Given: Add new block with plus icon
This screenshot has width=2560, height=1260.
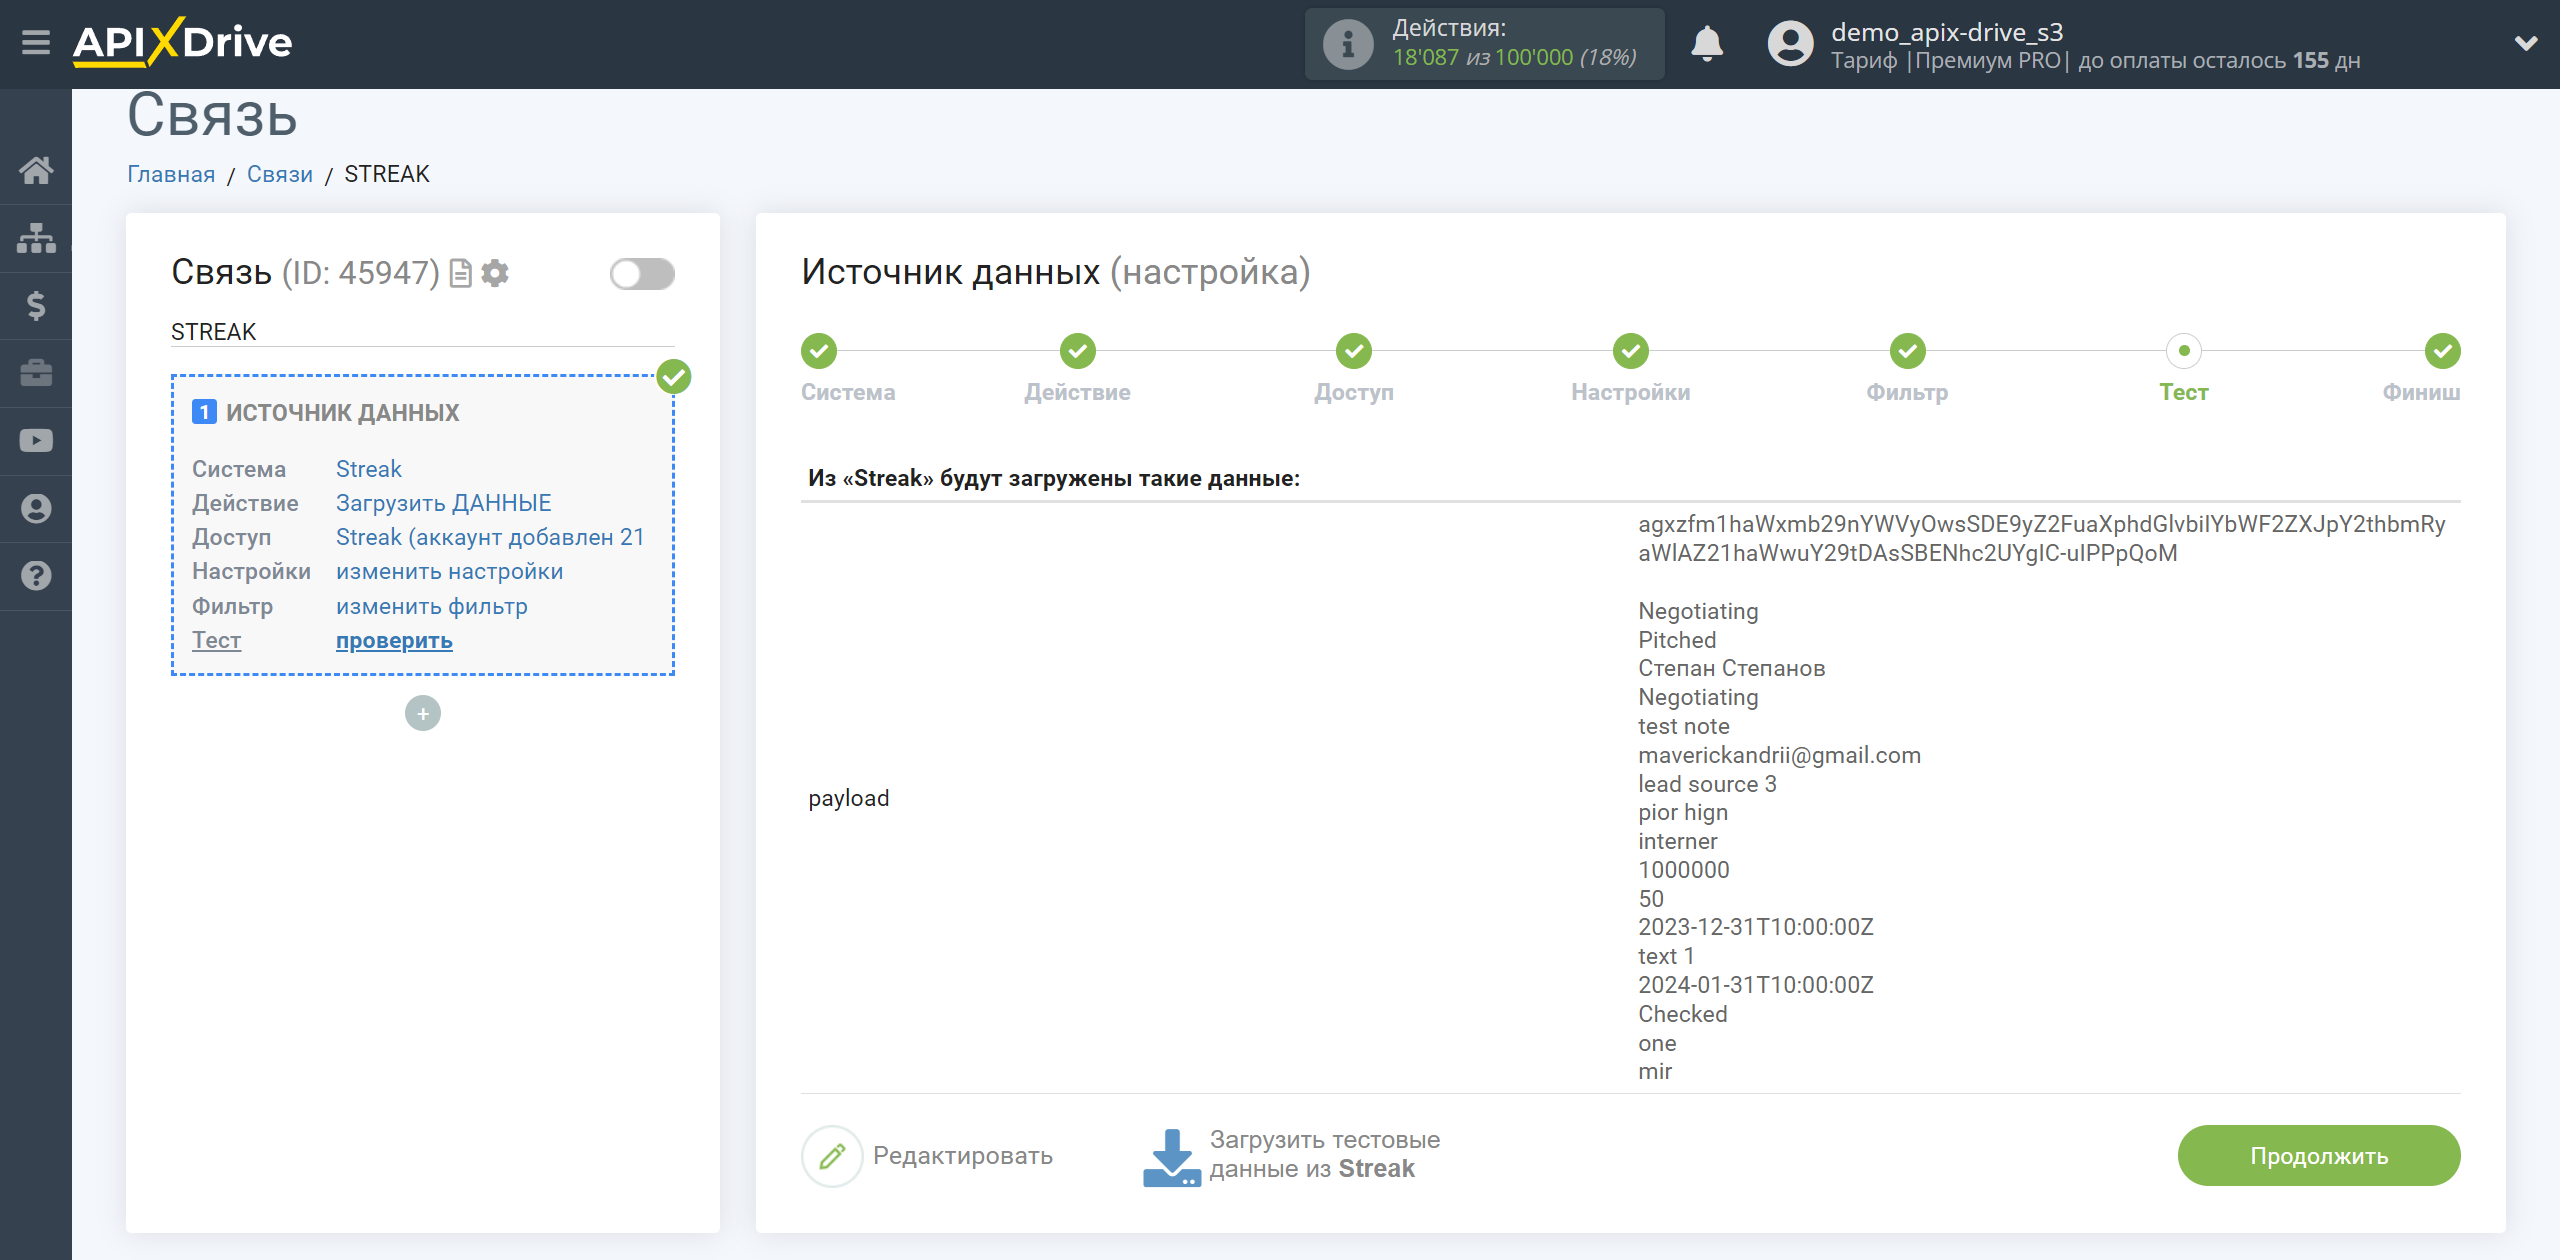Looking at the screenshot, I should pos(423,713).
